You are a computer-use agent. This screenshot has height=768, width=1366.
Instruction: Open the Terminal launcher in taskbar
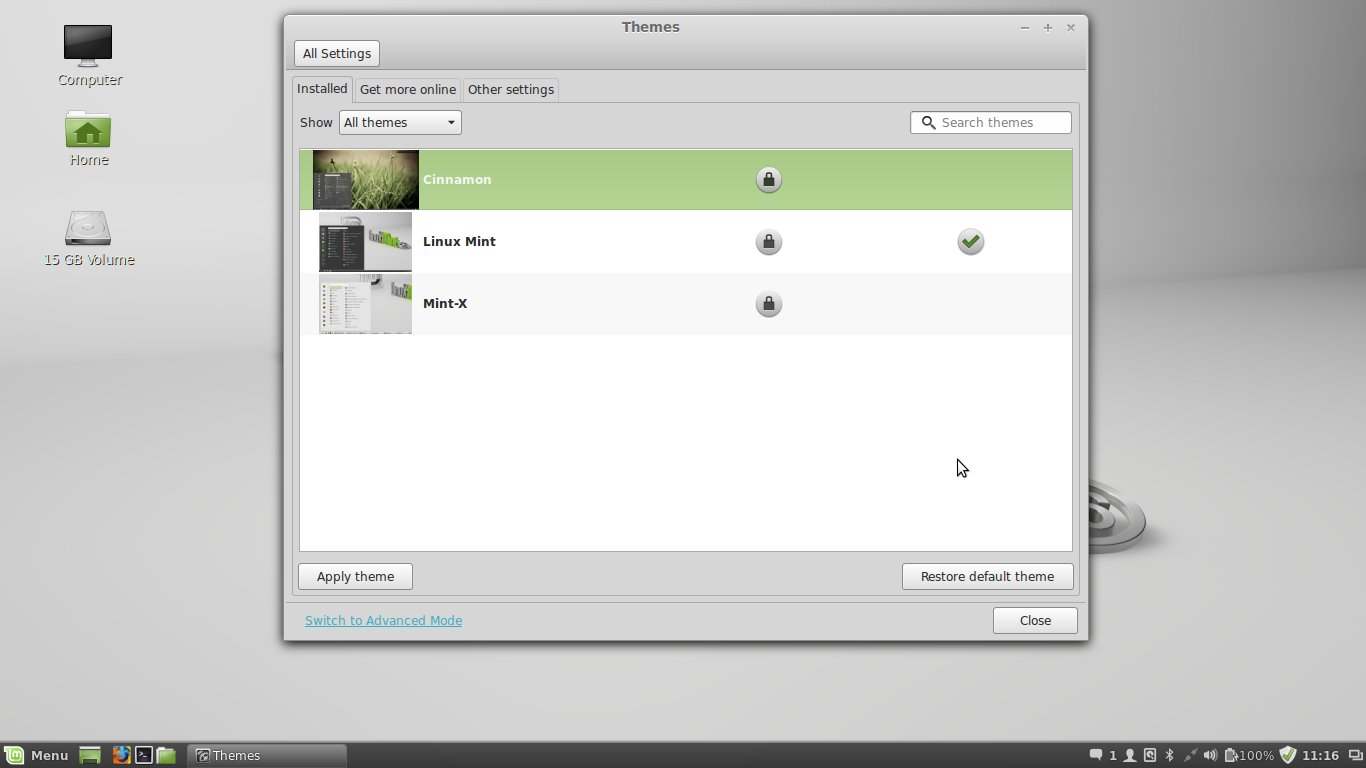(144, 755)
